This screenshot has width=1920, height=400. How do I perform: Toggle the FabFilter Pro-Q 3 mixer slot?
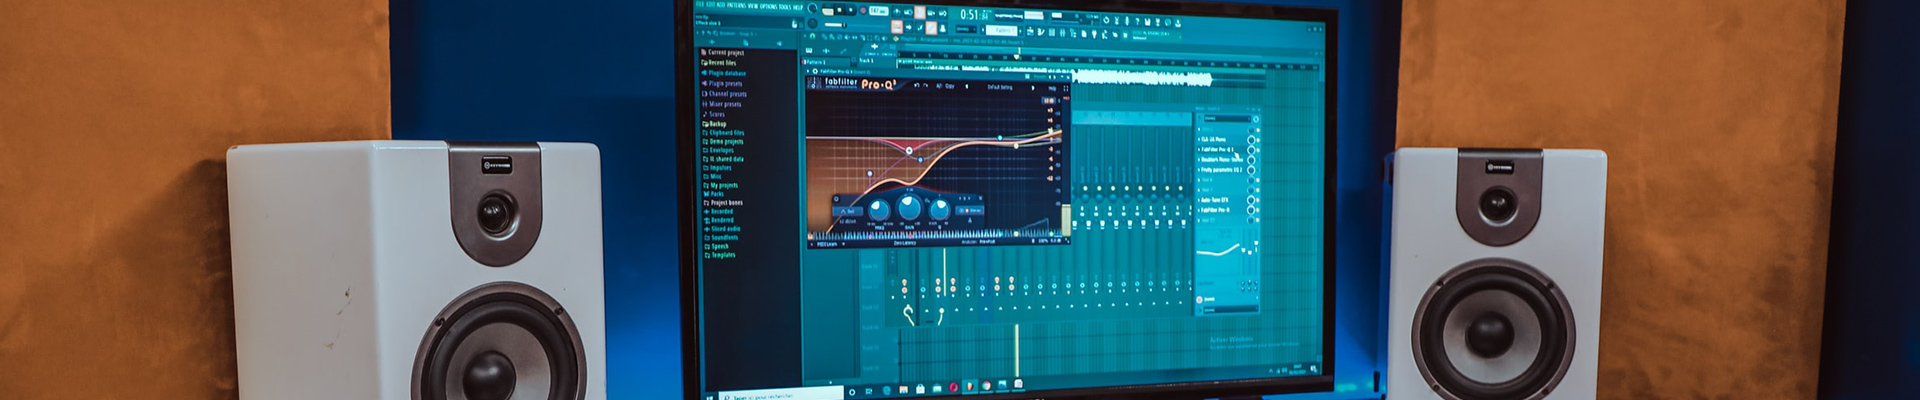tap(1216, 149)
